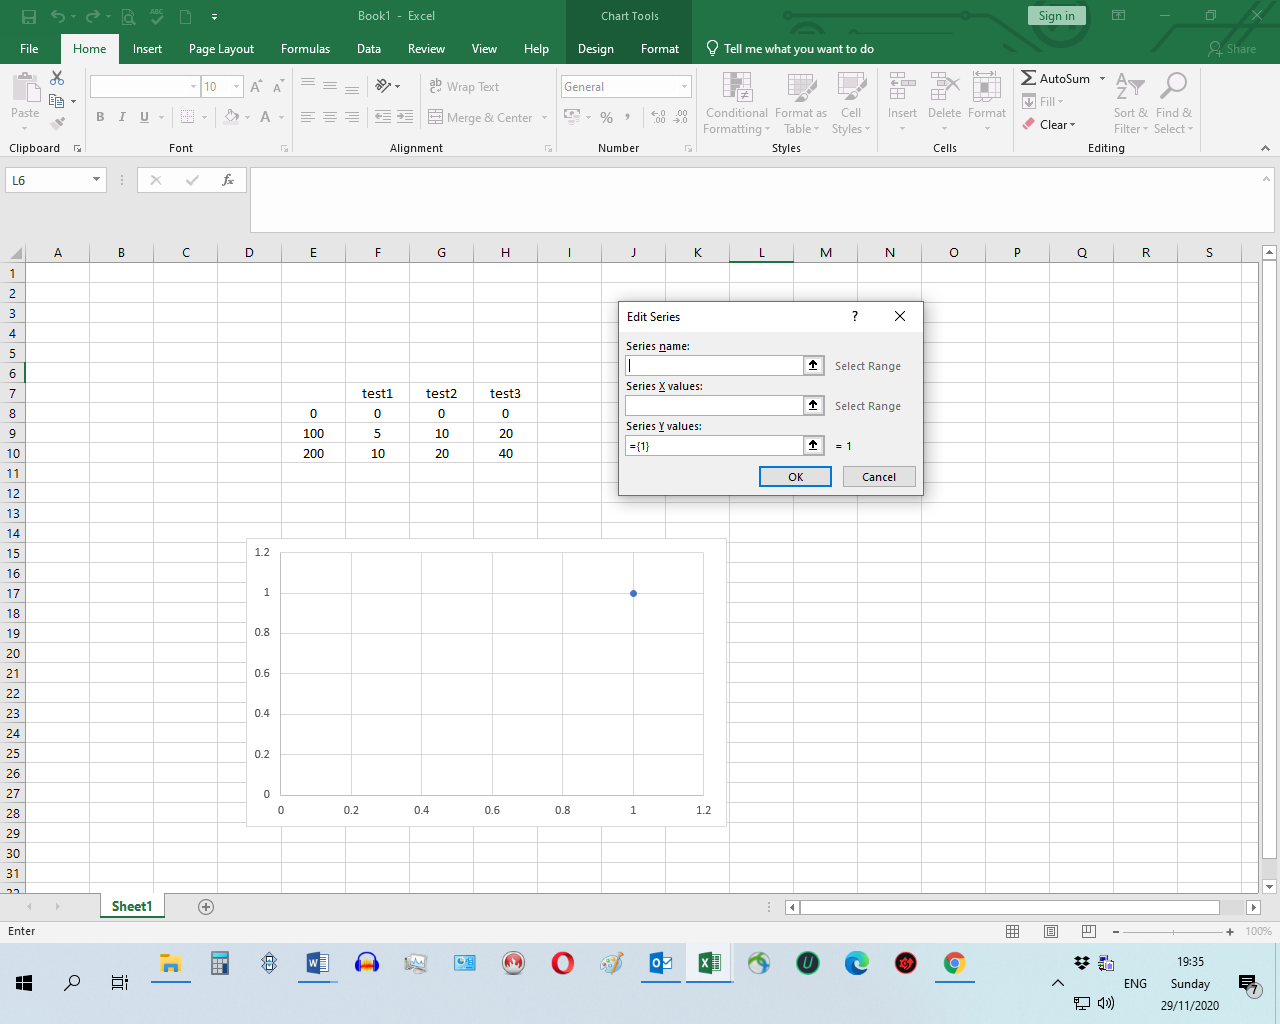Click the Cut scissors icon

tap(57, 78)
